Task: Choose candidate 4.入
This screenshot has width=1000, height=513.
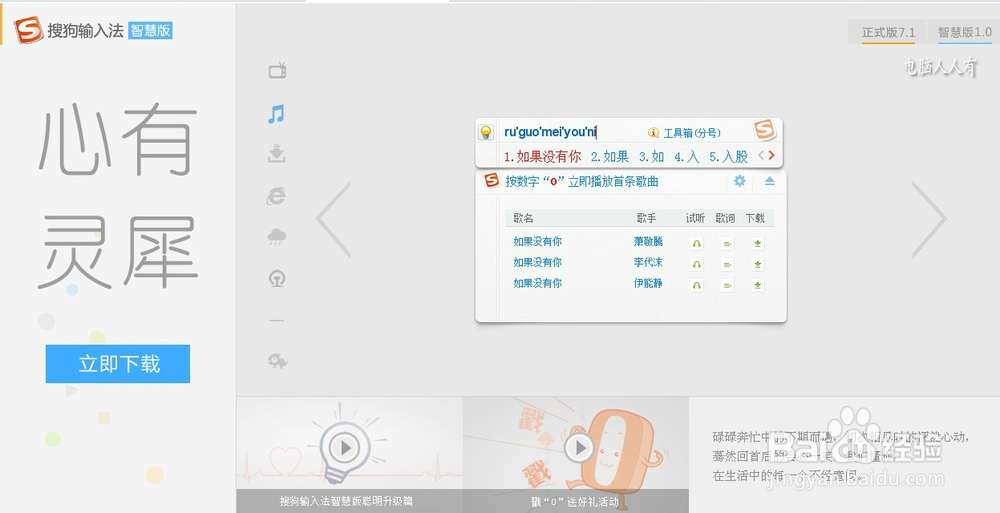Action: tap(687, 156)
